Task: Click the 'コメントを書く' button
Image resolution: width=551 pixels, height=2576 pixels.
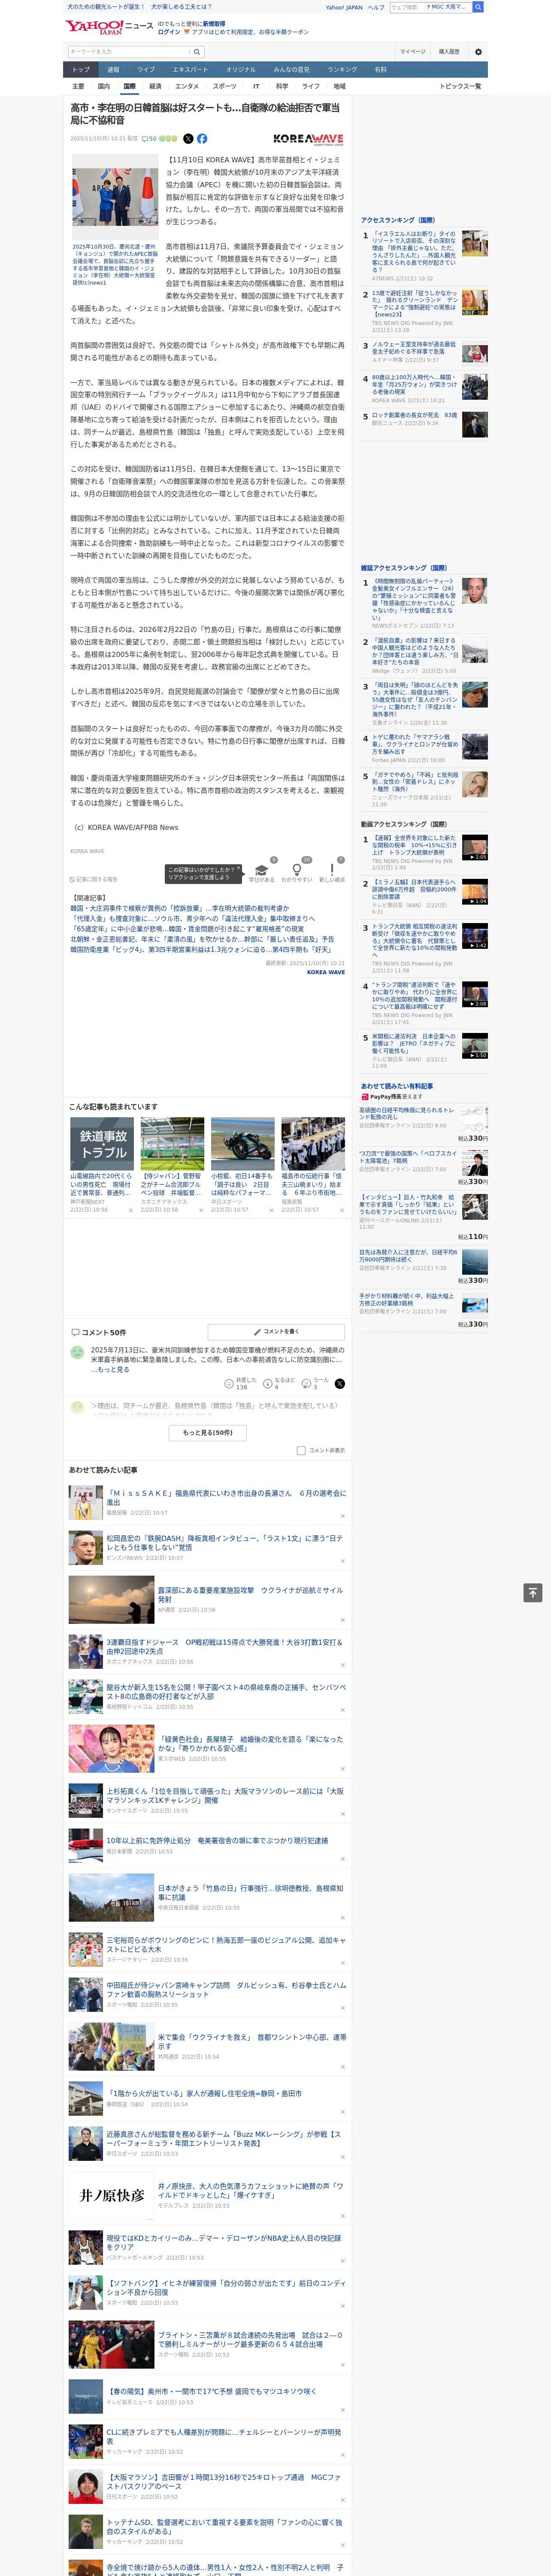Action: coord(276,1332)
